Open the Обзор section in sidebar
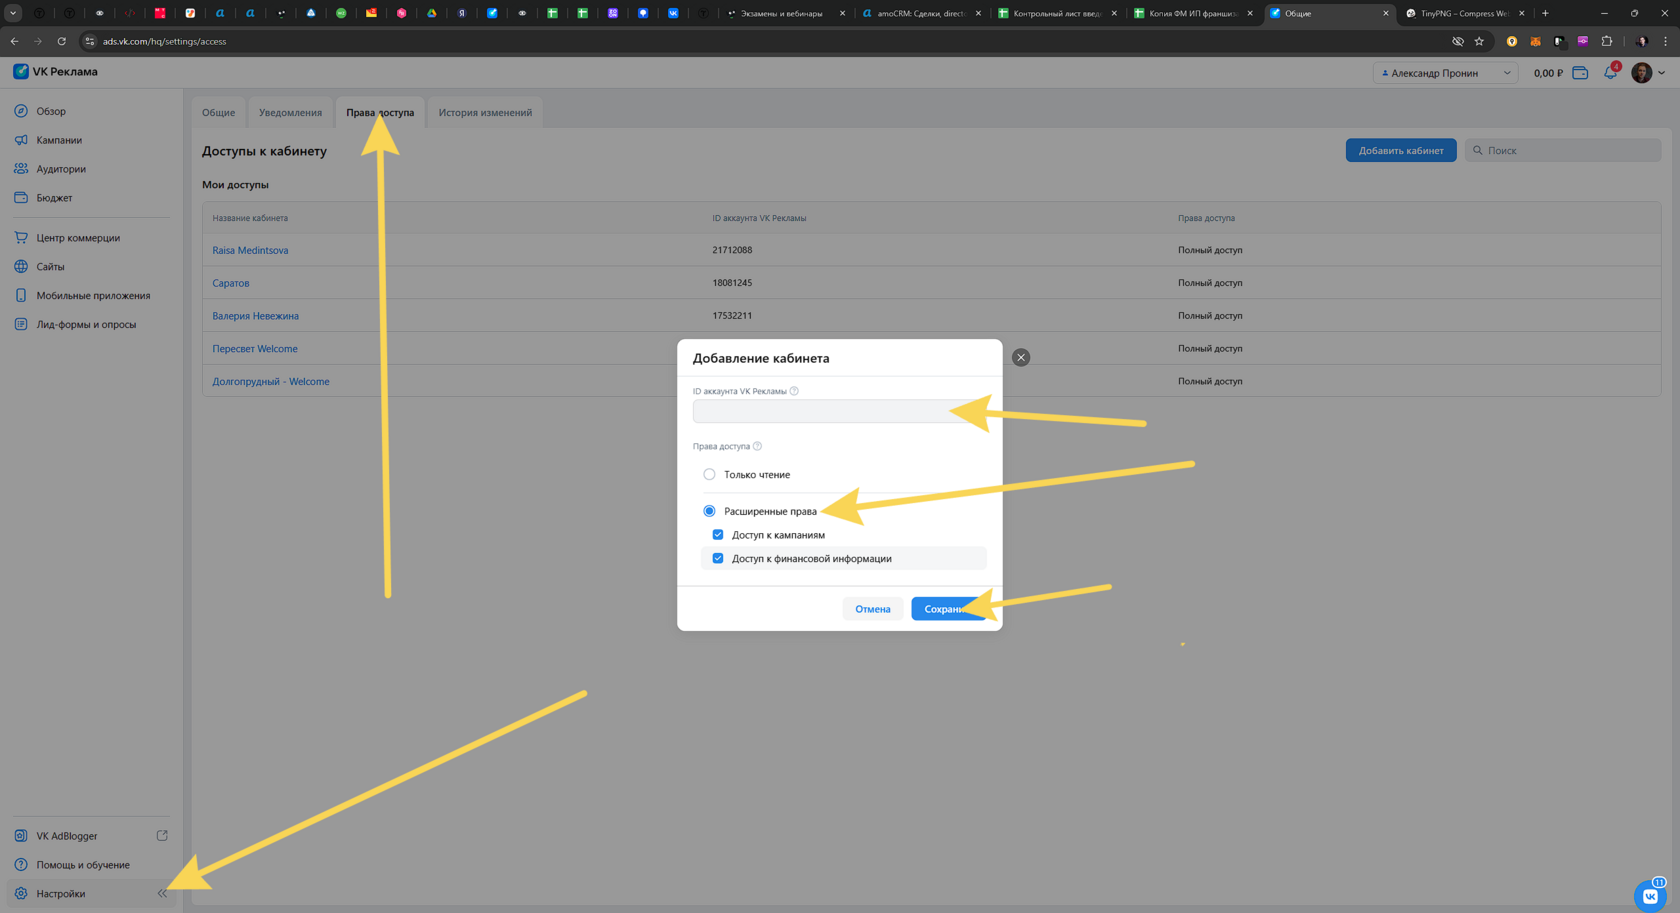 click(51, 111)
